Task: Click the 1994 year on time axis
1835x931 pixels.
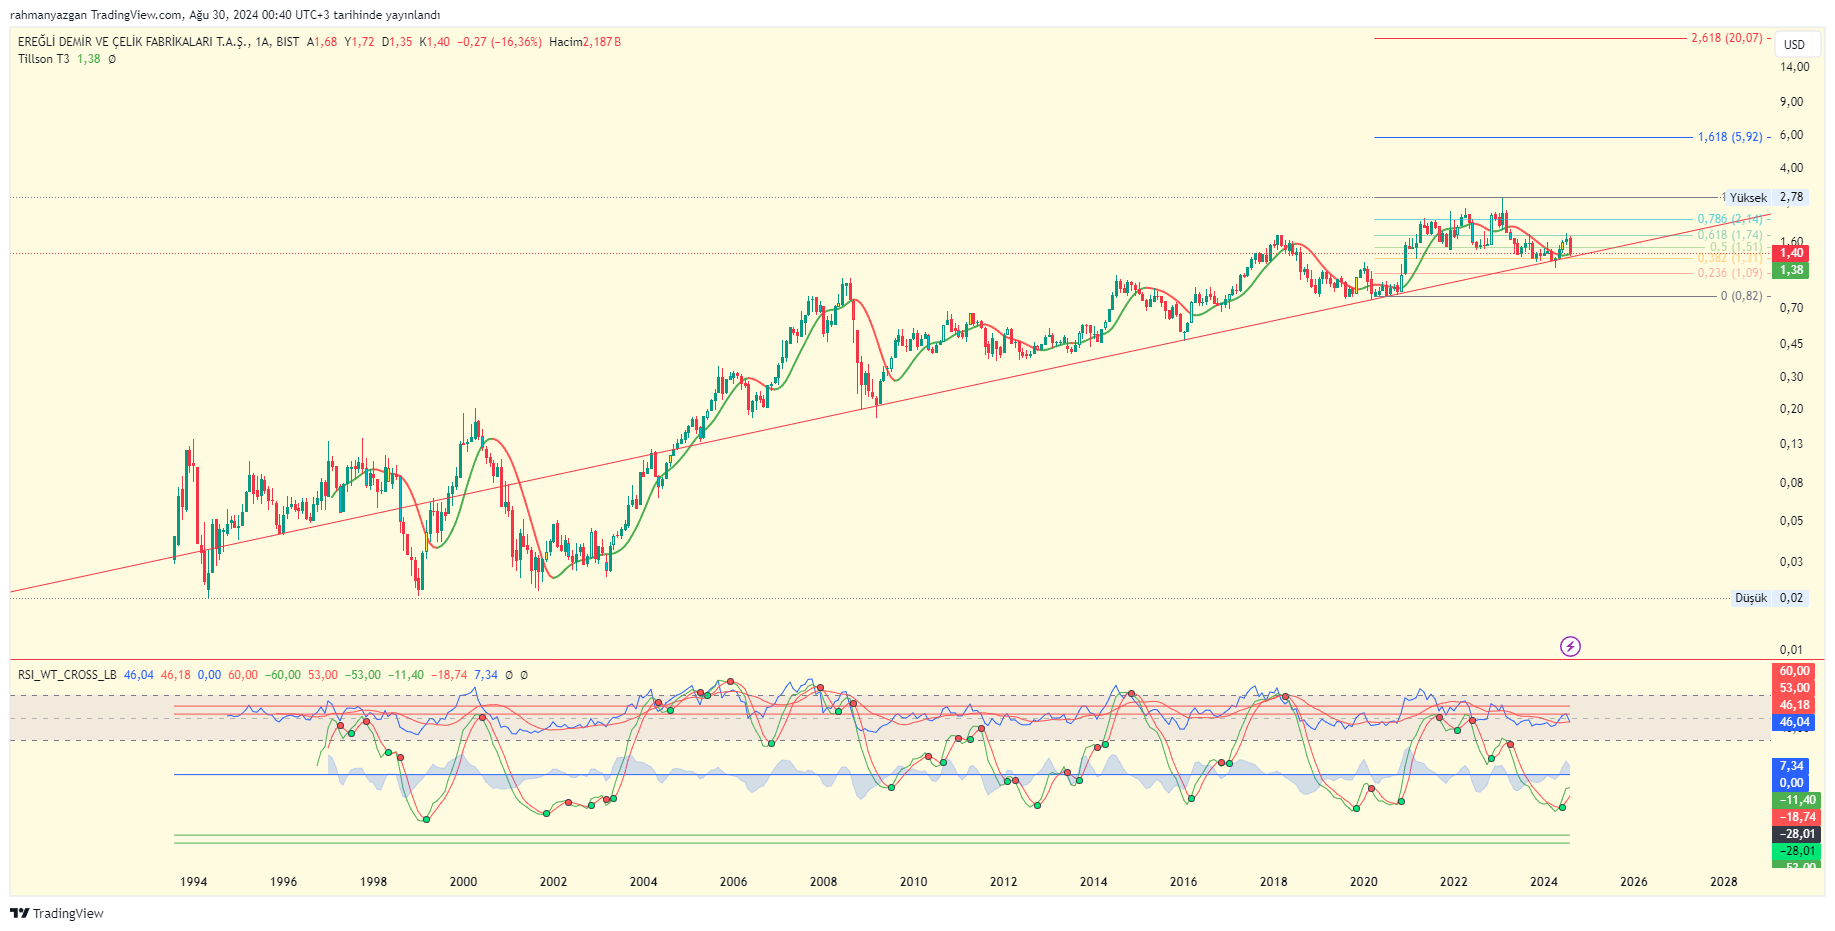Action: click(193, 882)
